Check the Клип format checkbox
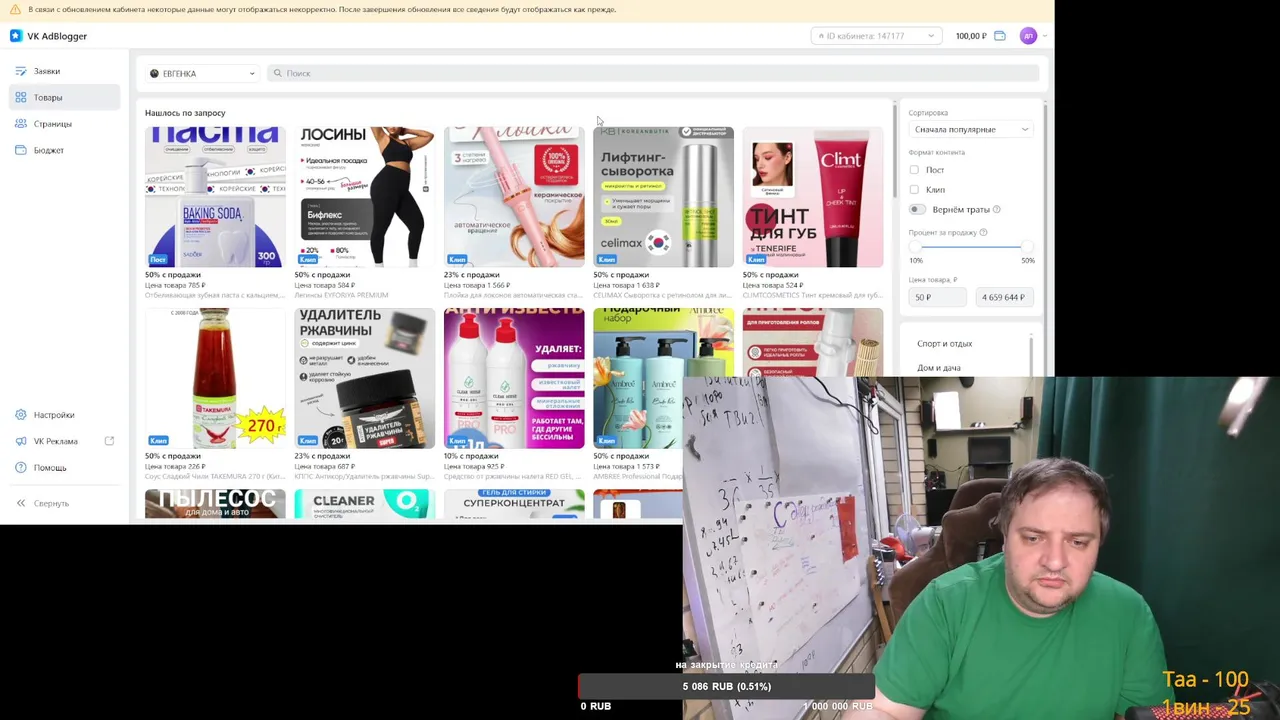 tap(914, 189)
